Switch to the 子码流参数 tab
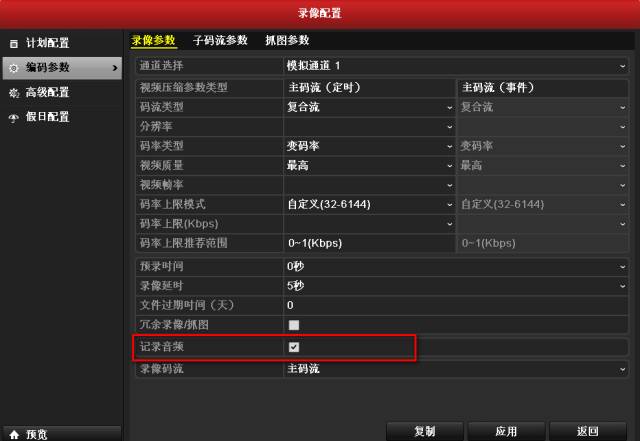Image resolution: width=640 pixels, height=441 pixels. 220,40
